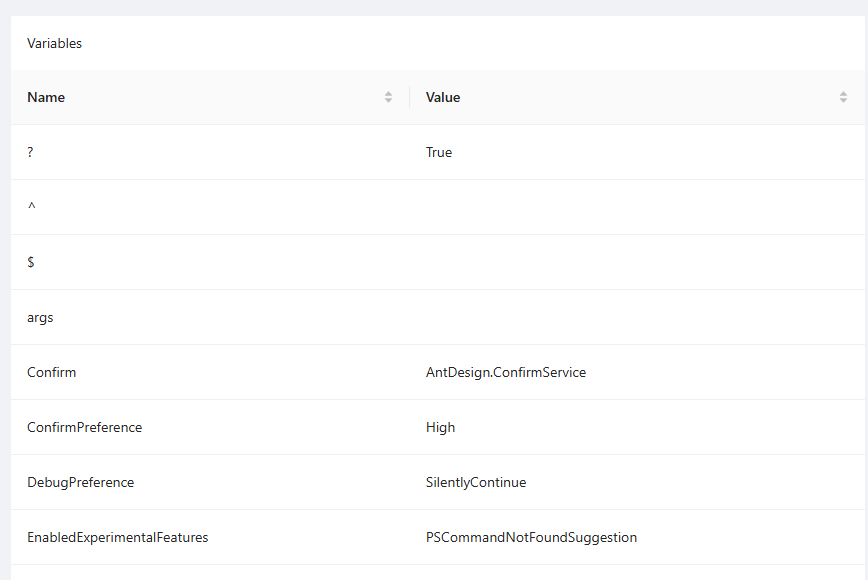This screenshot has width=868, height=580.
Task: Select the EnabledExperimentalFeatures variable name
Action: point(117,537)
